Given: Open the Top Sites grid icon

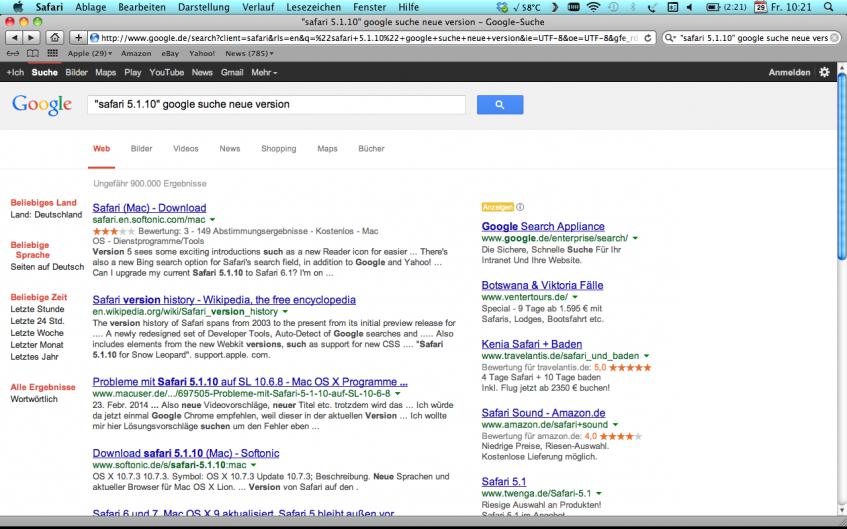Looking at the screenshot, I should point(54,53).
